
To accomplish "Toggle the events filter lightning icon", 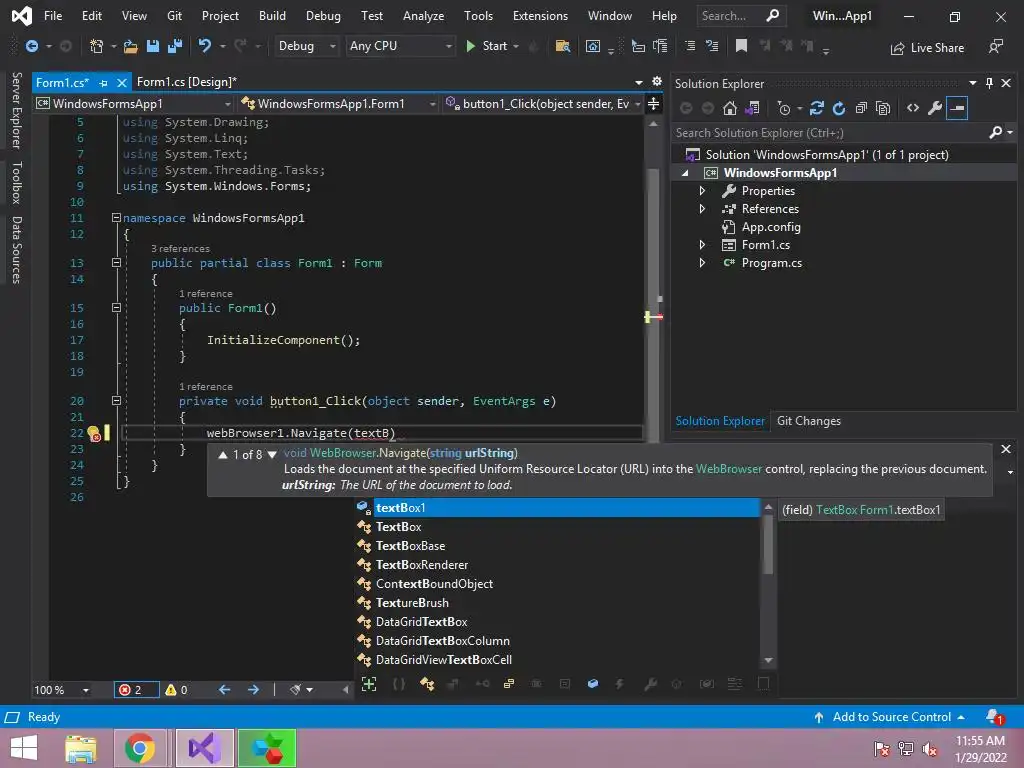I will point(619,684).
